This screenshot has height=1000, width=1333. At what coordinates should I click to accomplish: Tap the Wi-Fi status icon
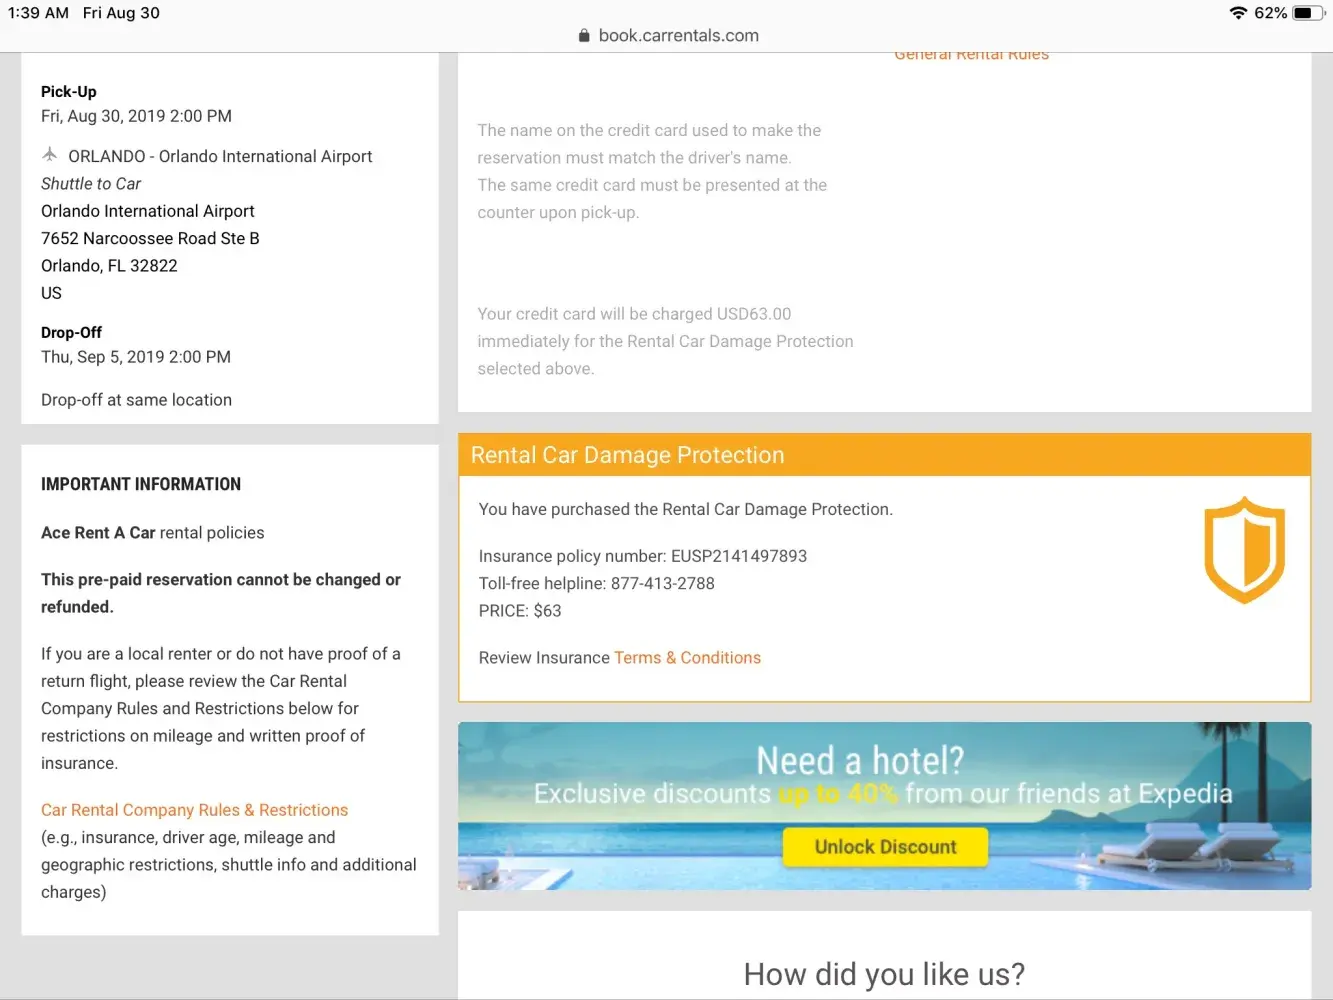tap(1238, 13)
